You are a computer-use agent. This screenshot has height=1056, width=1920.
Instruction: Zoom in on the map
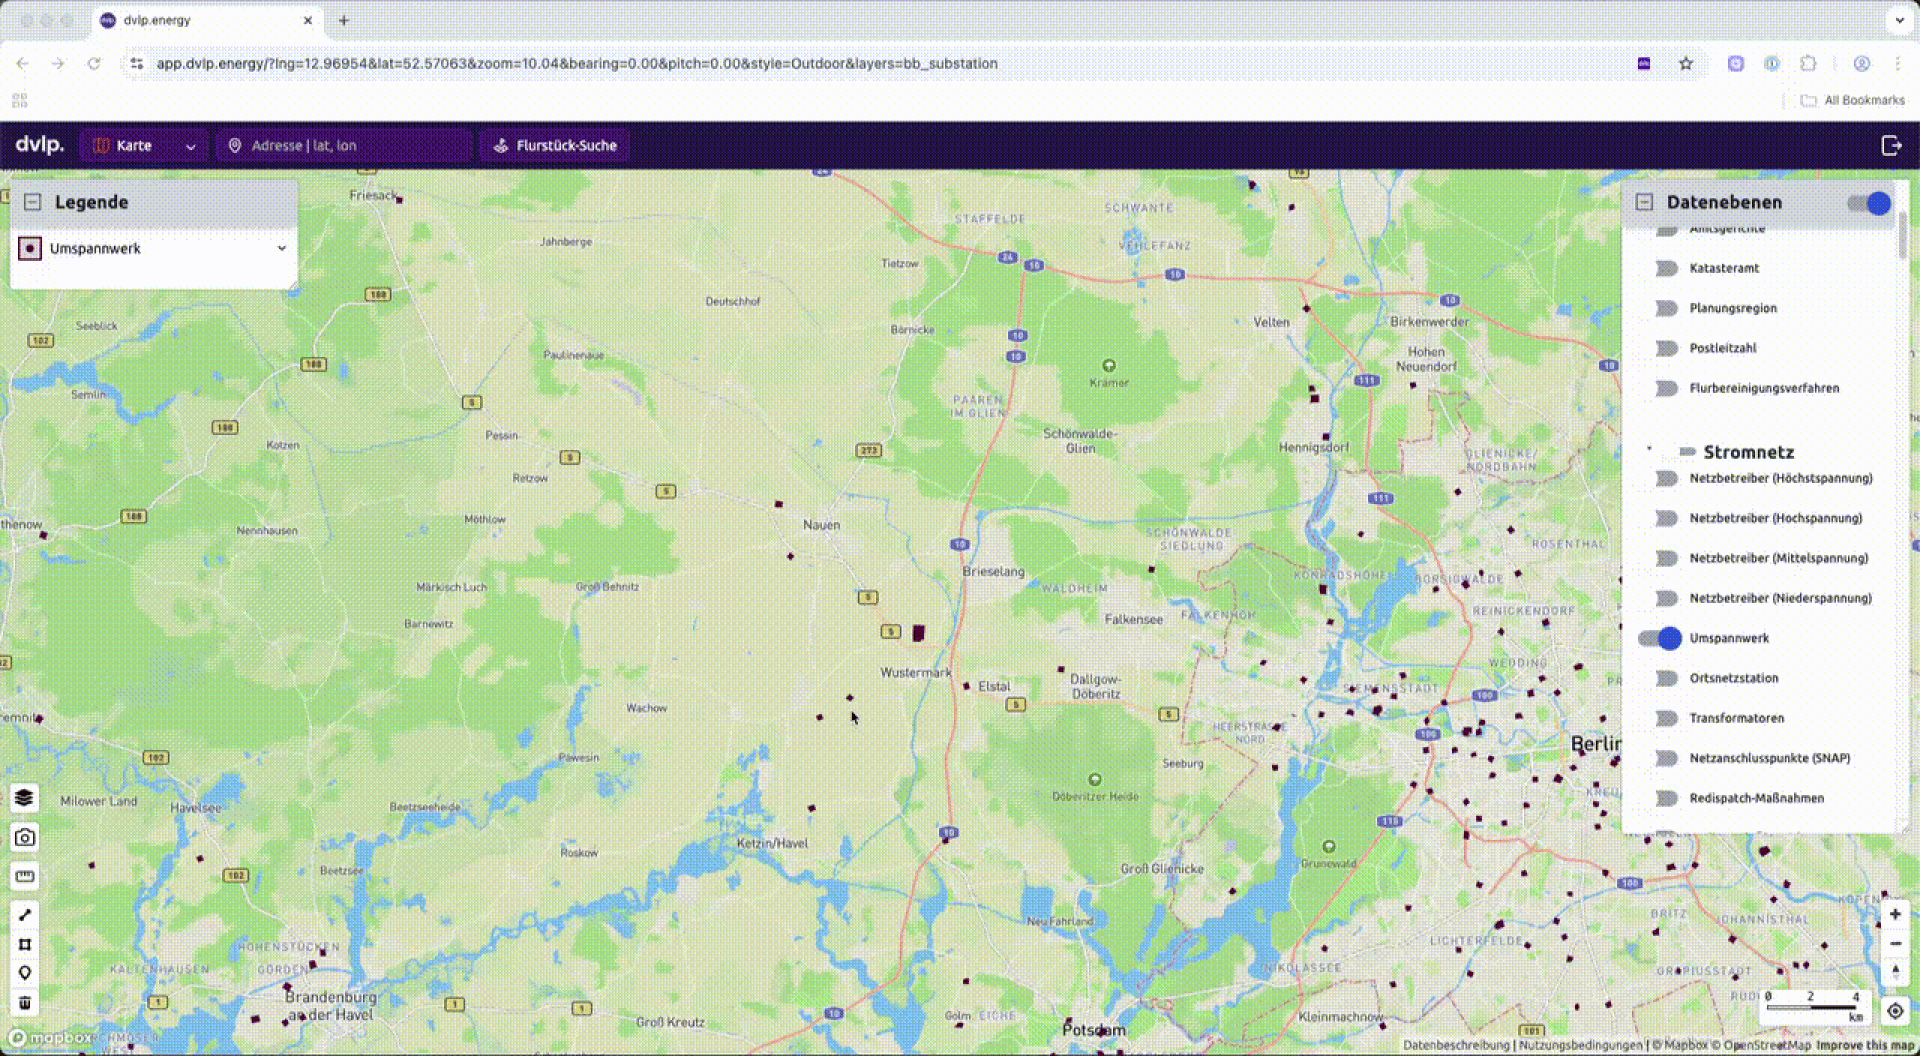[1895, 914]
